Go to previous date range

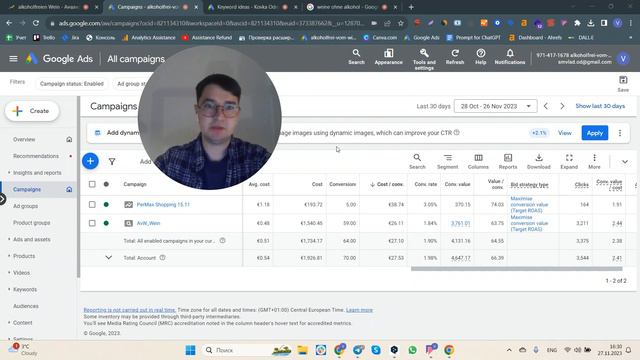pyautogui.click(x=546, y=106)
